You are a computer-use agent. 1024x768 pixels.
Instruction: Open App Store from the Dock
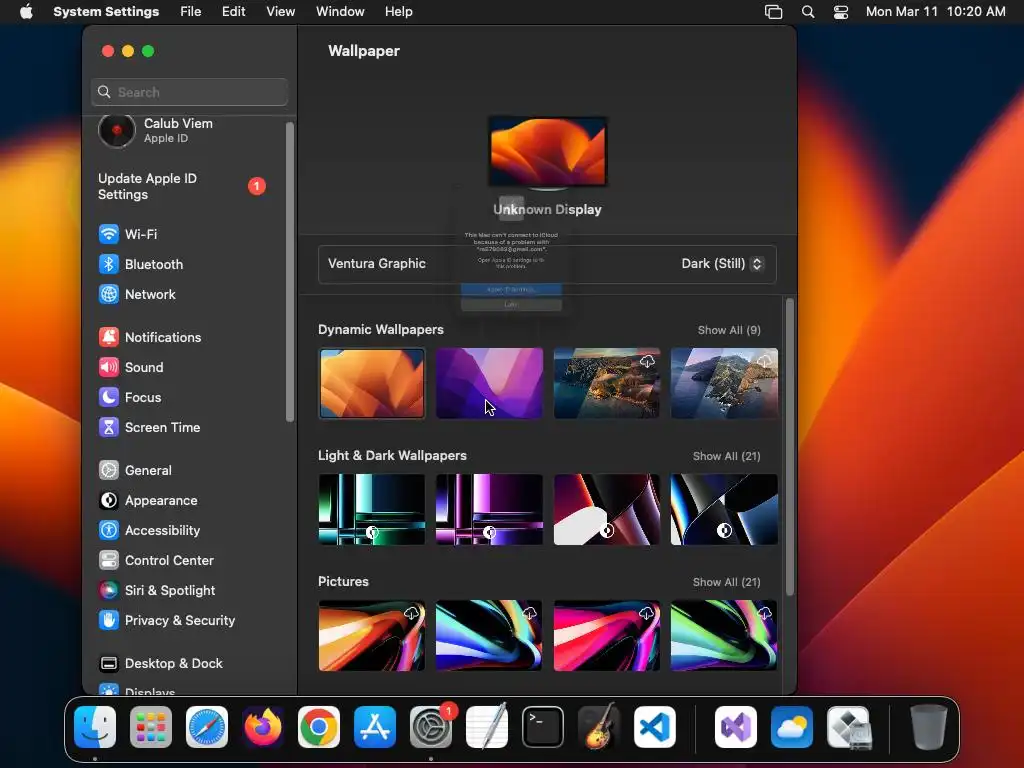pos(375,727)
